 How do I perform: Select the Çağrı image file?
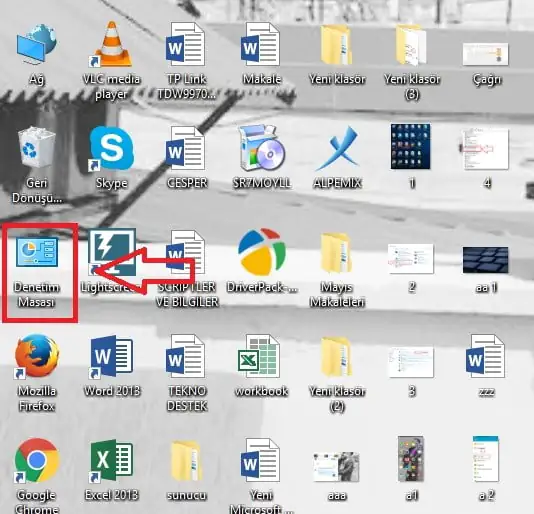pyautogui.click(x=486, y=54)
